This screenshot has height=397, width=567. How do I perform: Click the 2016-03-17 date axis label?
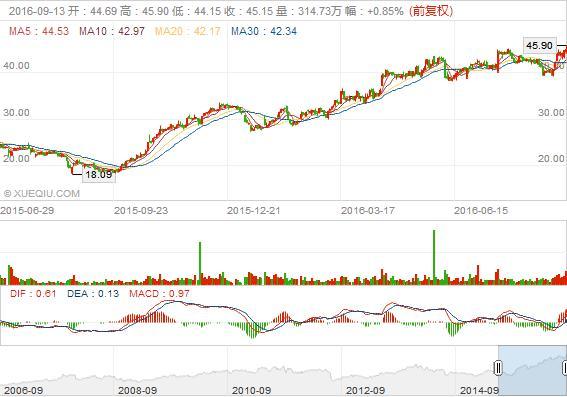368,211
